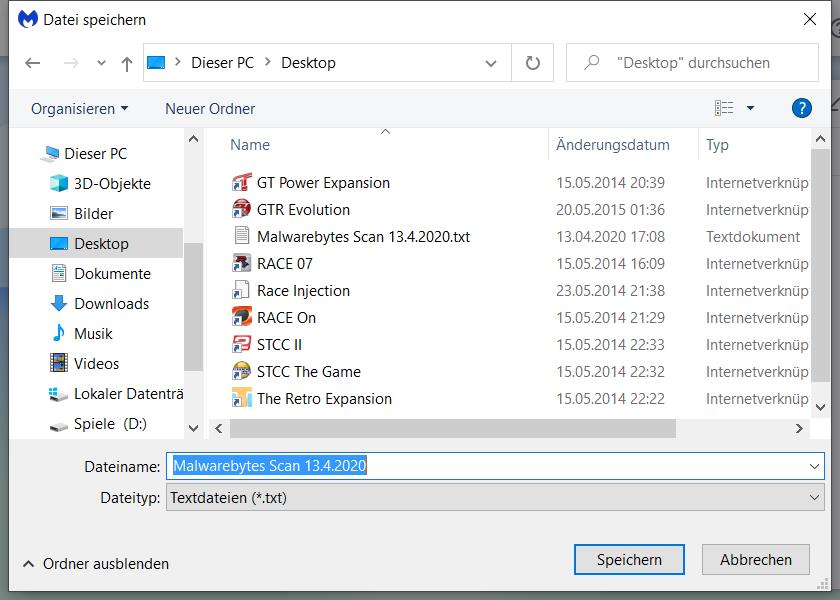Change the view layout icon
Screen dimensions: 840x600
tap(724, 108)
